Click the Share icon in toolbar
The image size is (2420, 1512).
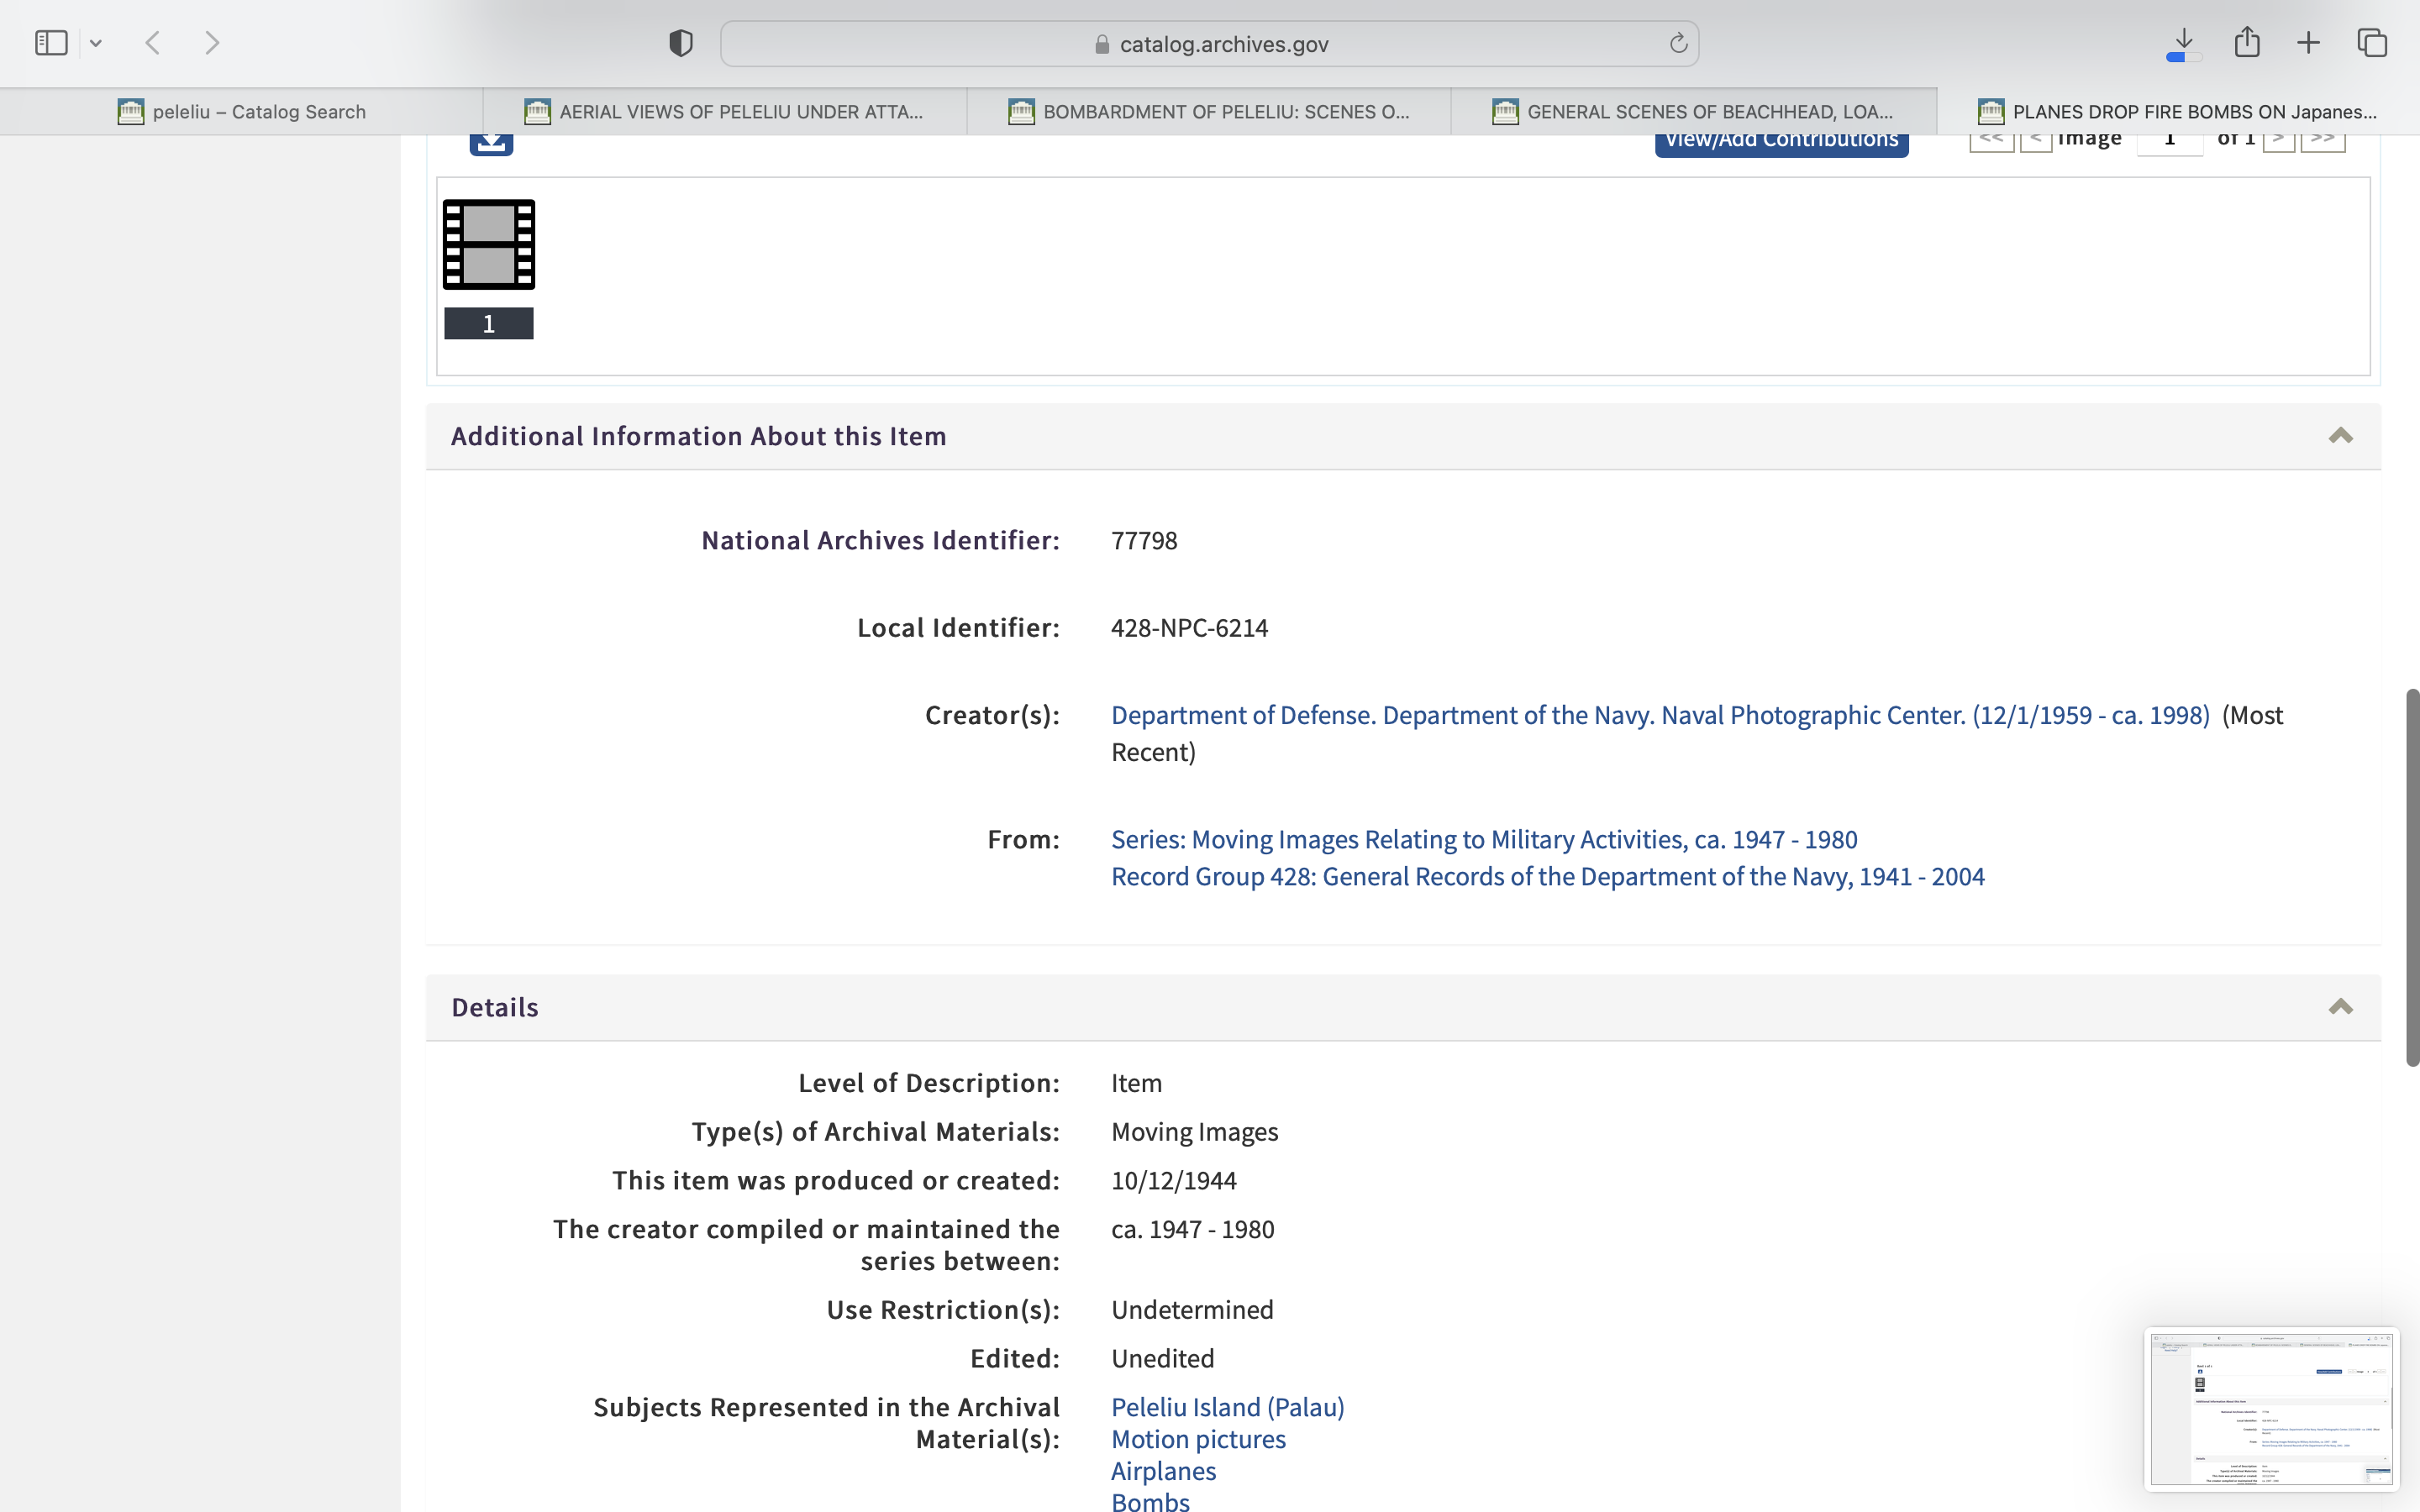2247,43
